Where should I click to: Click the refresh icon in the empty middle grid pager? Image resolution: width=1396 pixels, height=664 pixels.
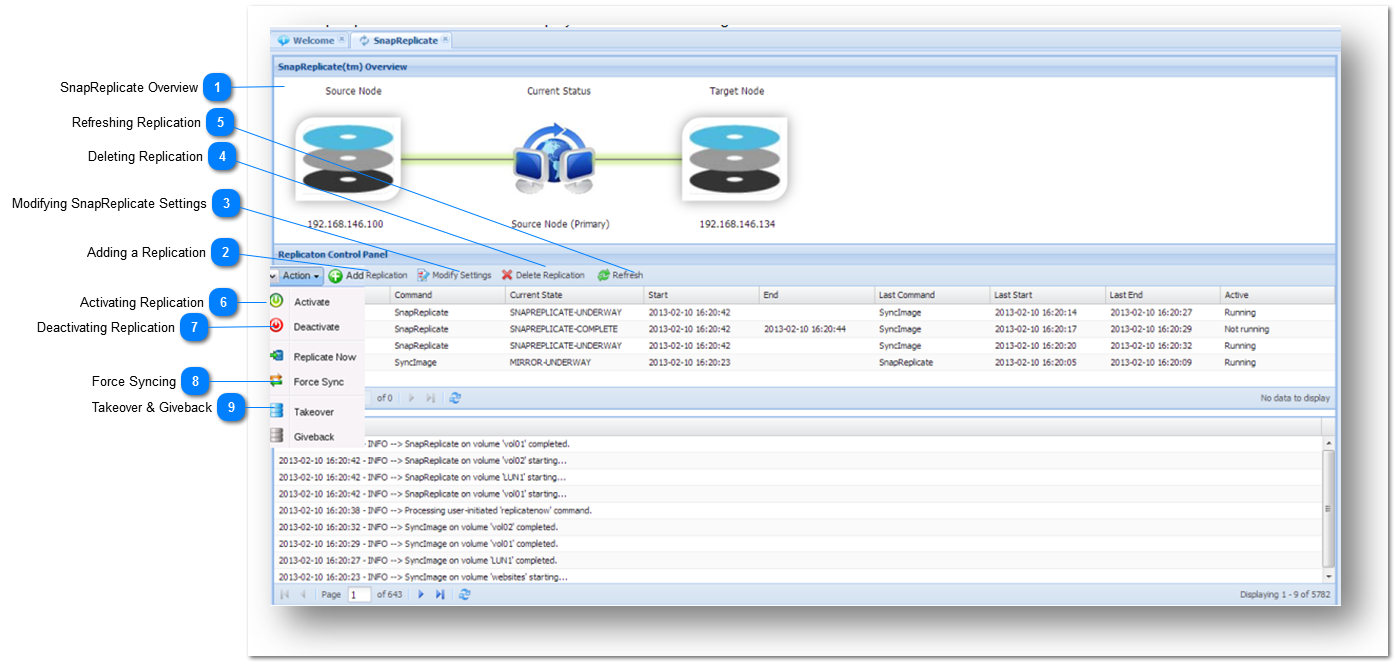pyautogui.click(x=456, y=398)
